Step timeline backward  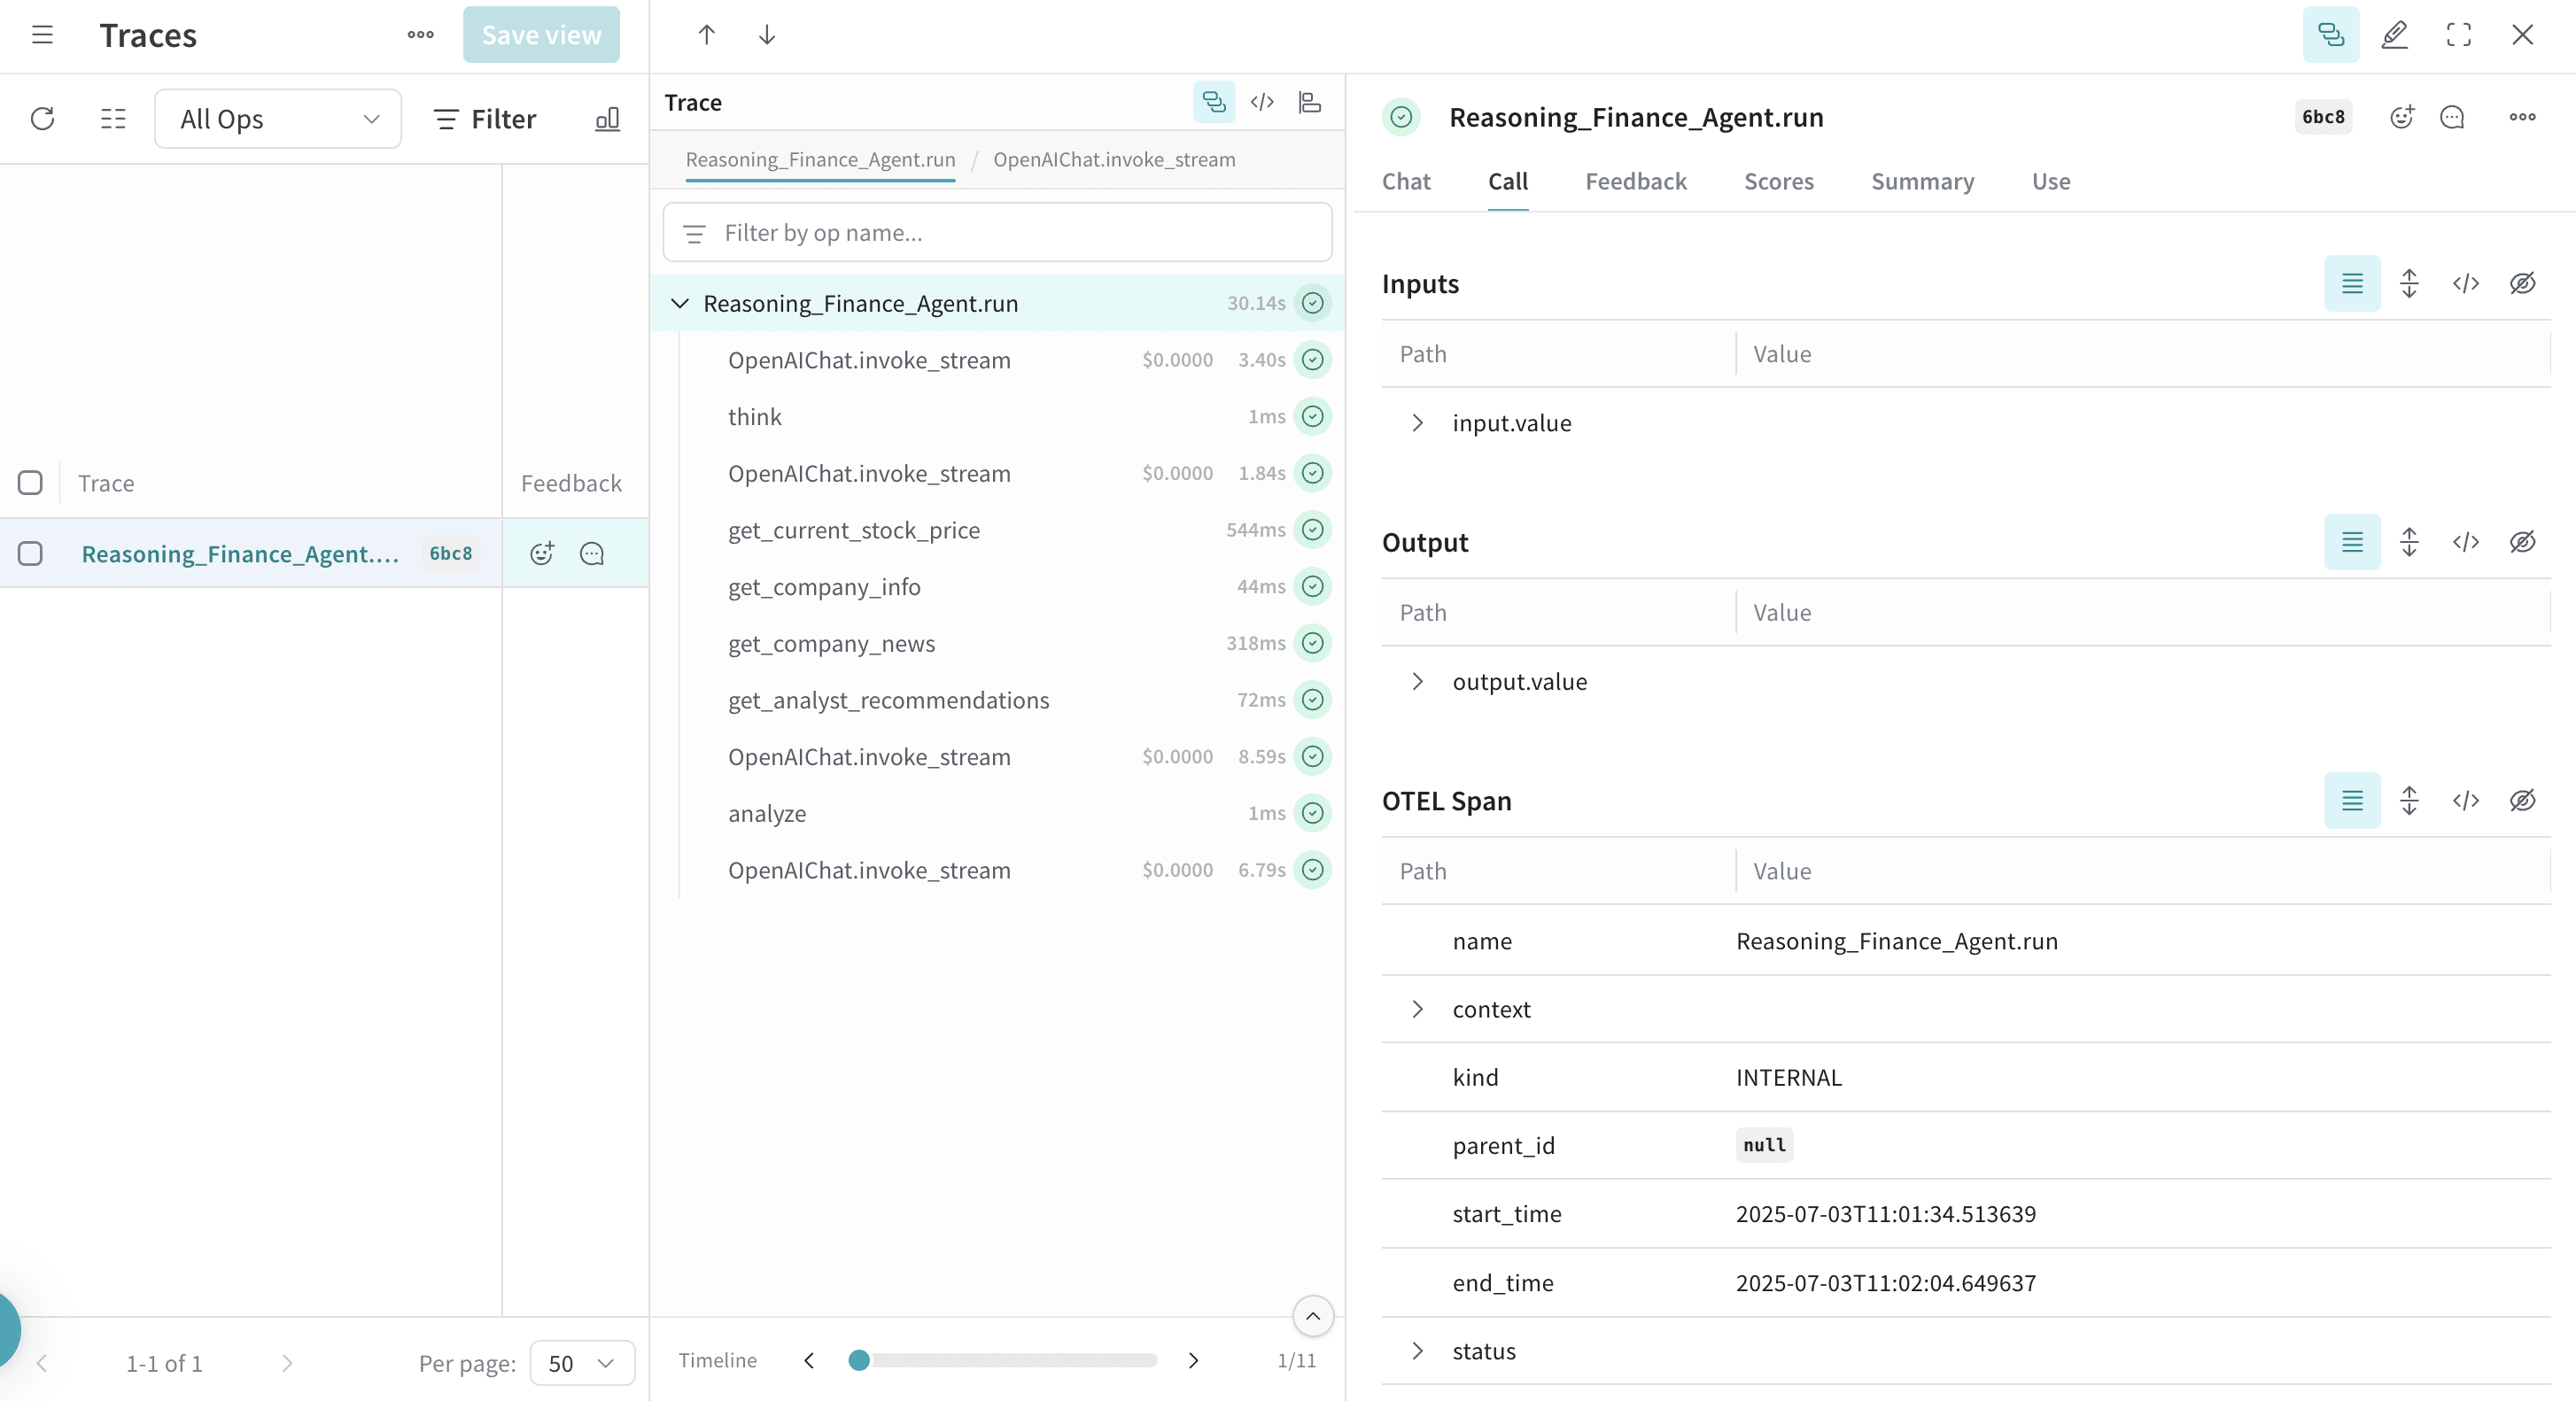[809, 1360]
